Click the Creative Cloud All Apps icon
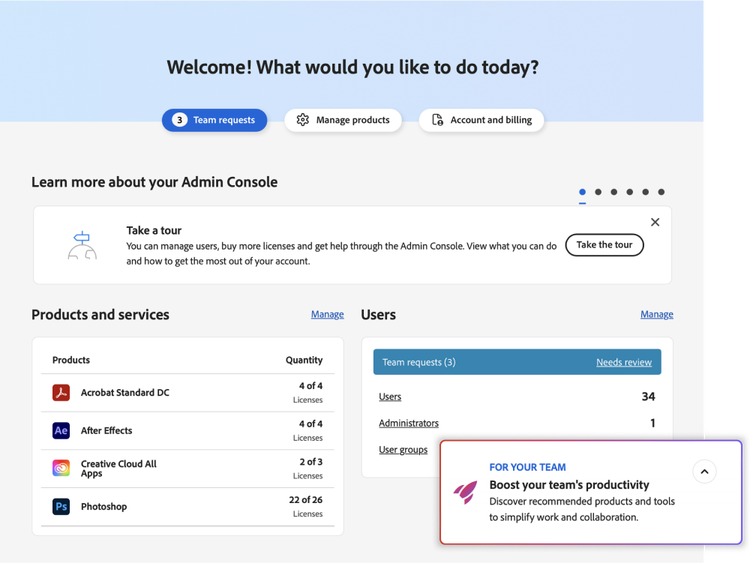The width and height of the screenshot is (750, 563). pos(61,468)
